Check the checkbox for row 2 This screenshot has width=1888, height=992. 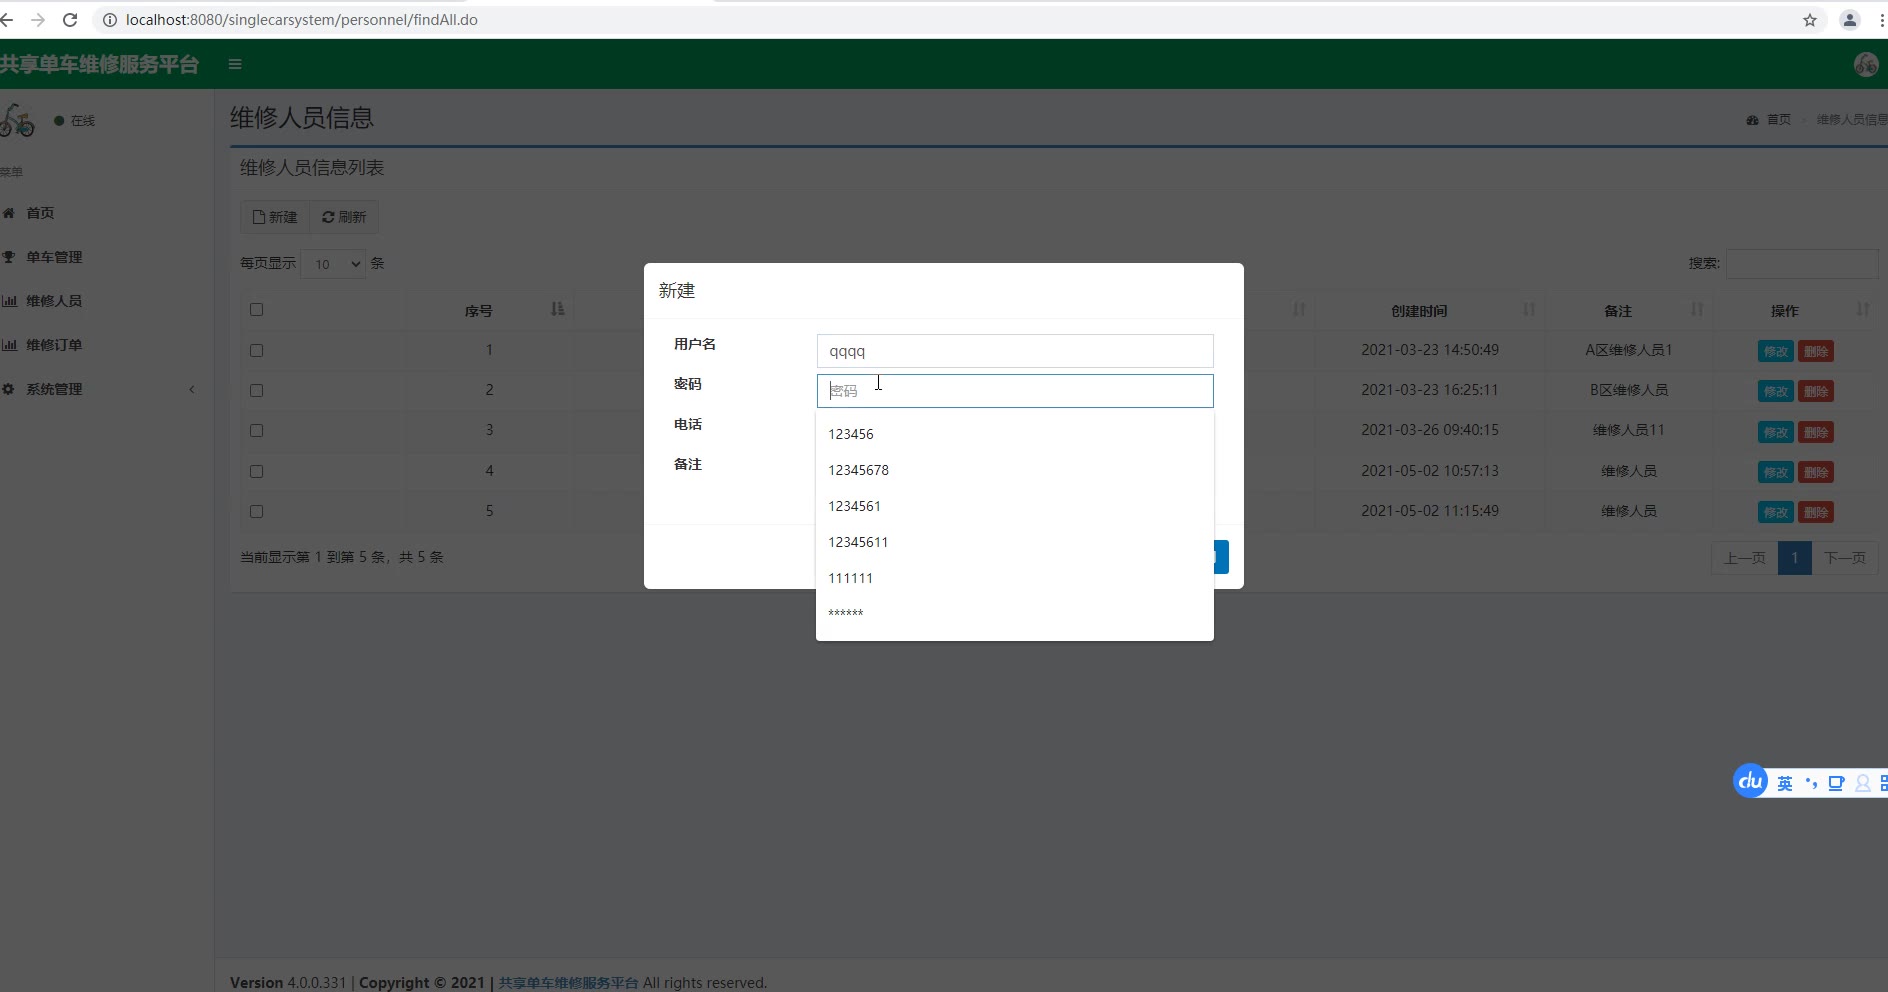(x=256, y=391)
